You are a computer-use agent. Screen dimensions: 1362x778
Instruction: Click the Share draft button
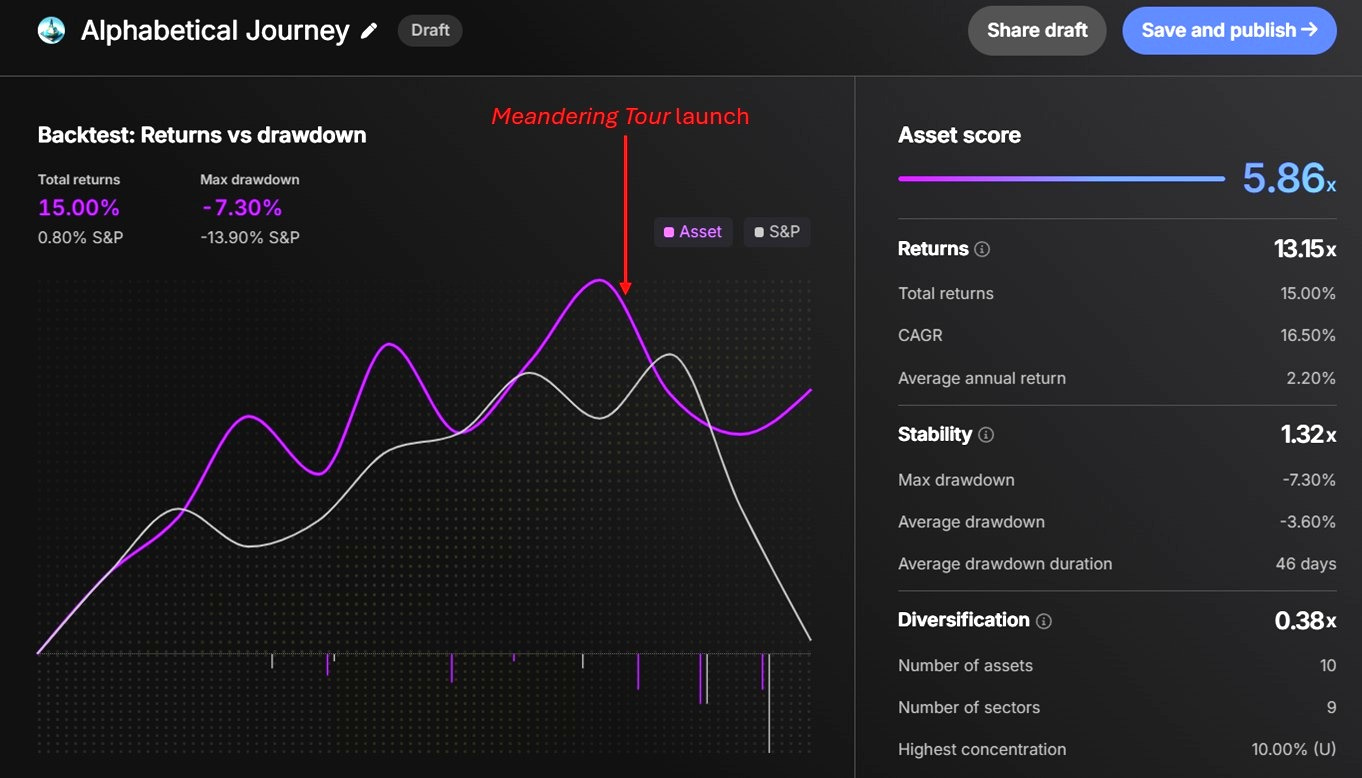coord(1037,30)
